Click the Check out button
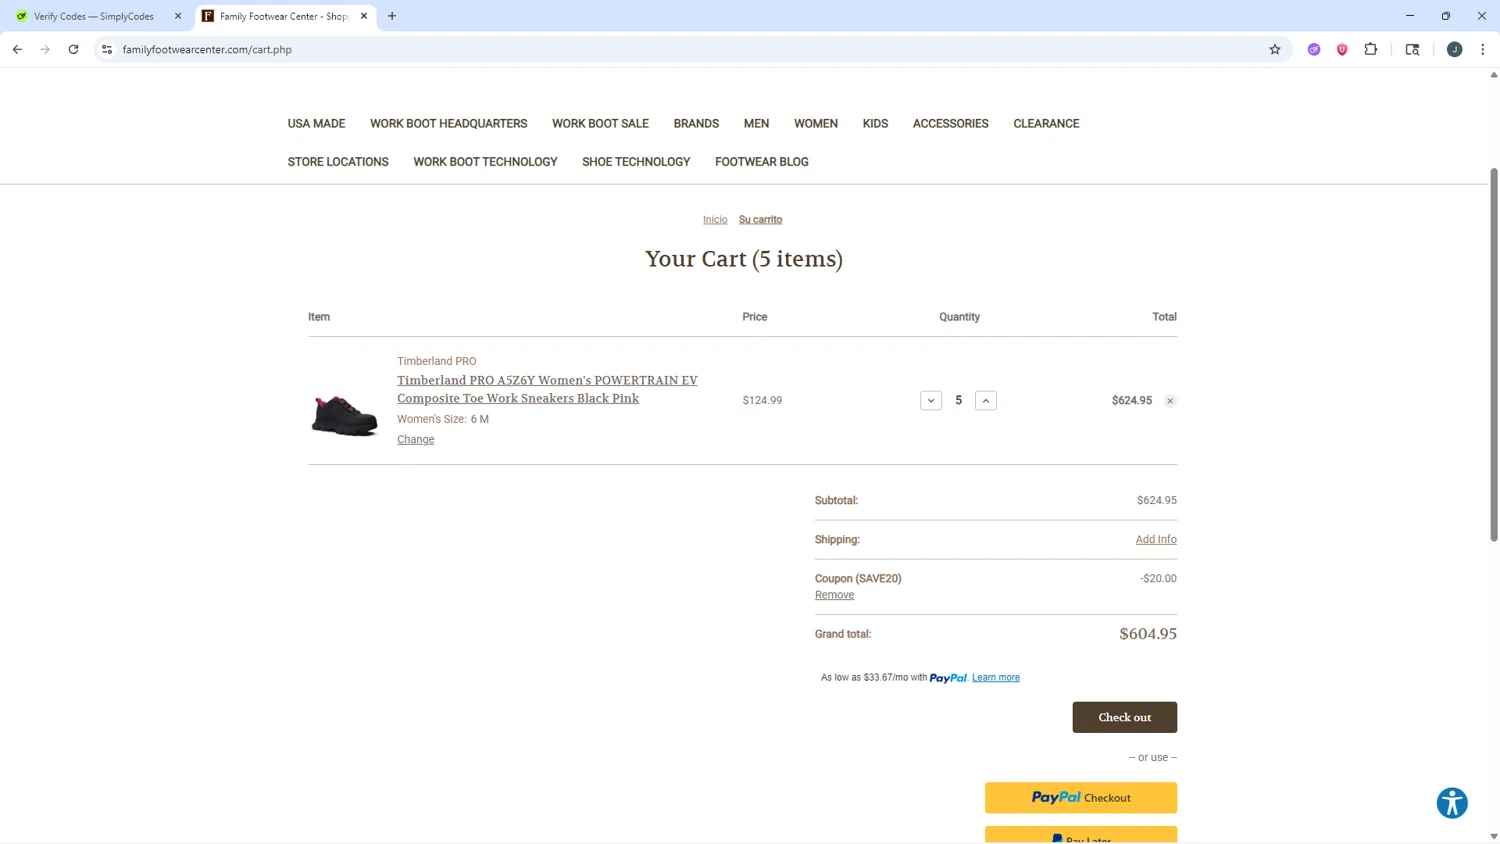This screenshot has width=1500, height=844. 1124,717
